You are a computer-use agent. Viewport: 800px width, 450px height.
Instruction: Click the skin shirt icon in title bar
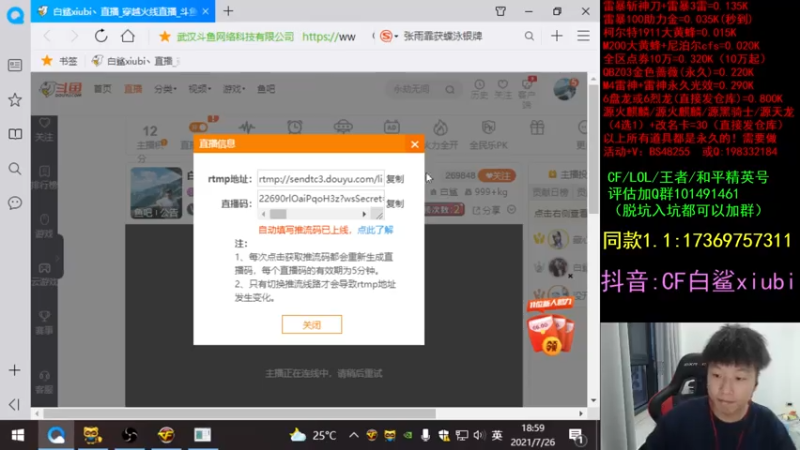(x=501, y=11)
